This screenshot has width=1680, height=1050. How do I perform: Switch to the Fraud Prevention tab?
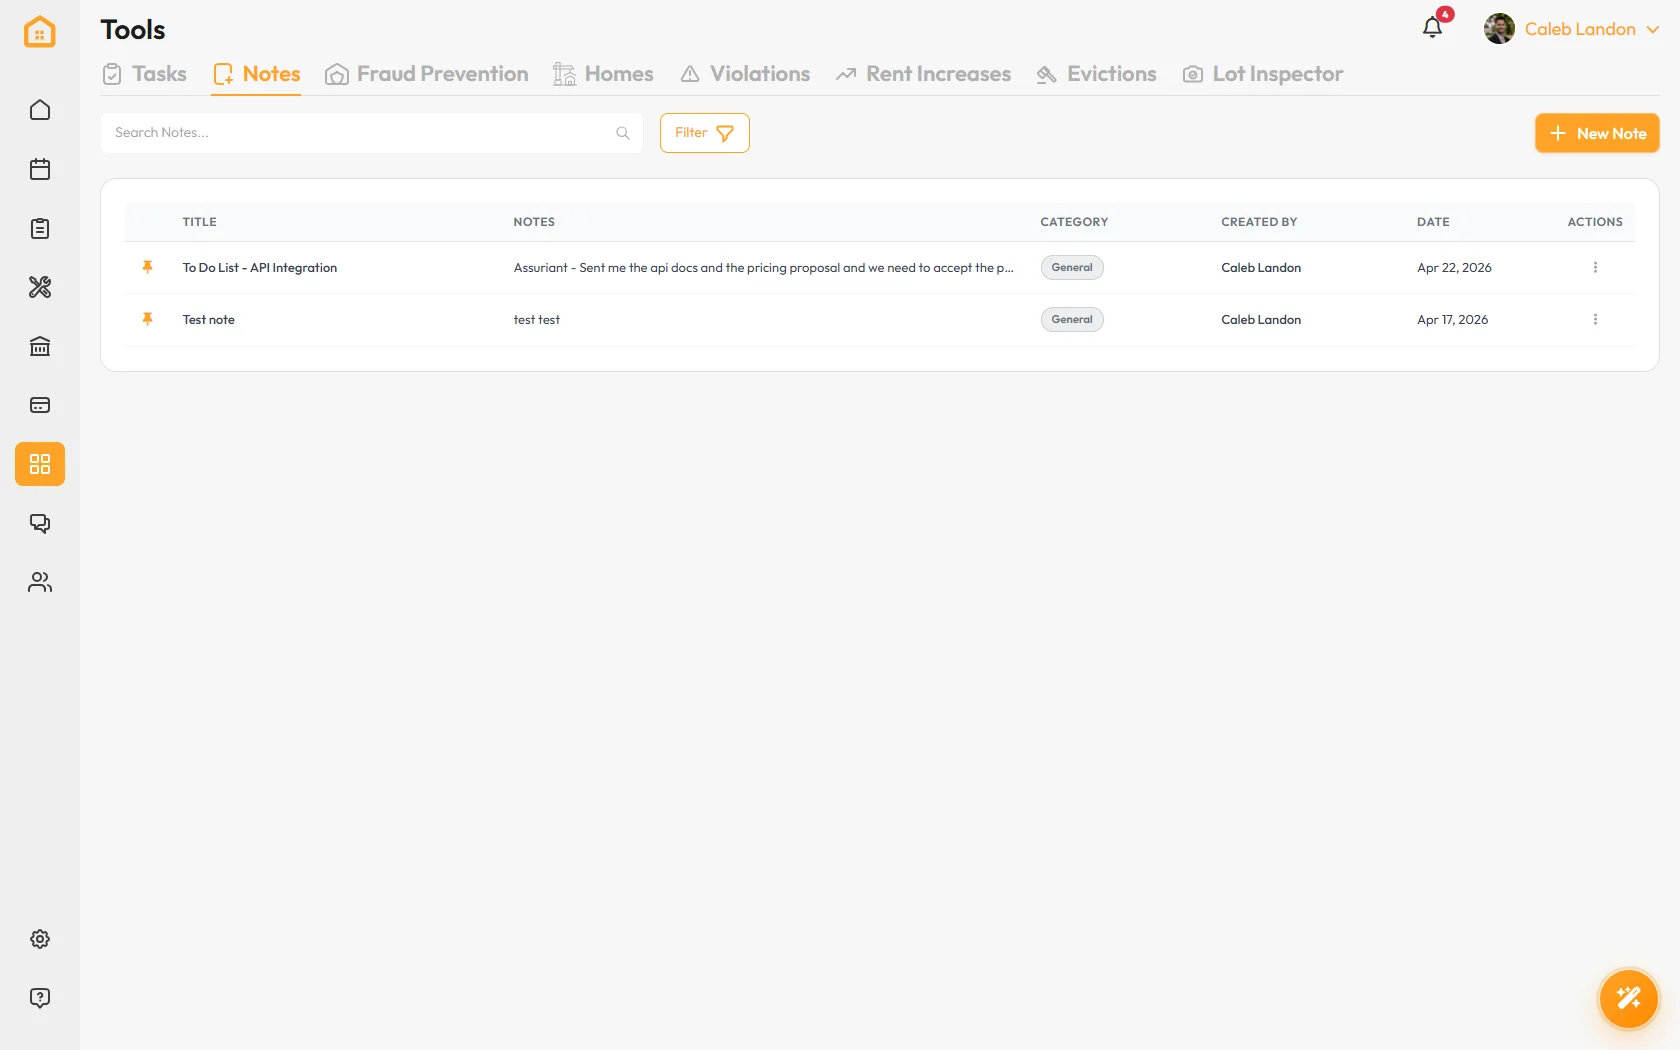pos(427,74)
